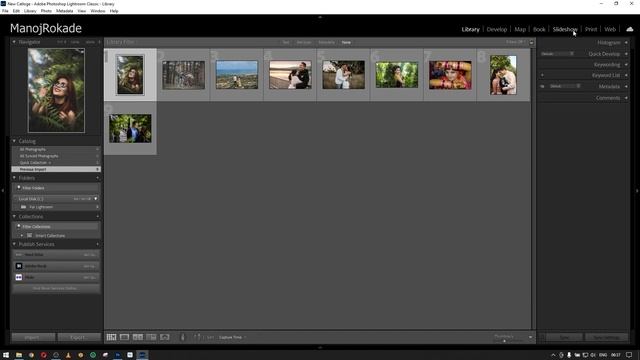Image resolution: width=640 pixels, height=360 pixels.
Task: Click the Flickr publish service icon
Action: click(19, 277)
